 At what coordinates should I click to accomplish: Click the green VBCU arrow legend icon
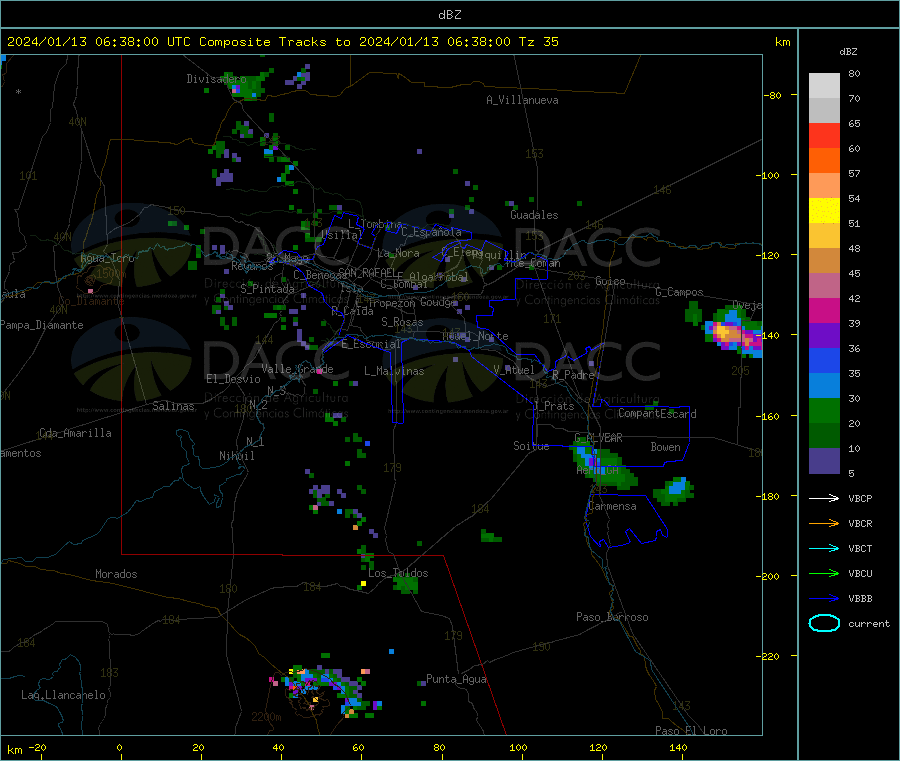click(x=824, y=573)
